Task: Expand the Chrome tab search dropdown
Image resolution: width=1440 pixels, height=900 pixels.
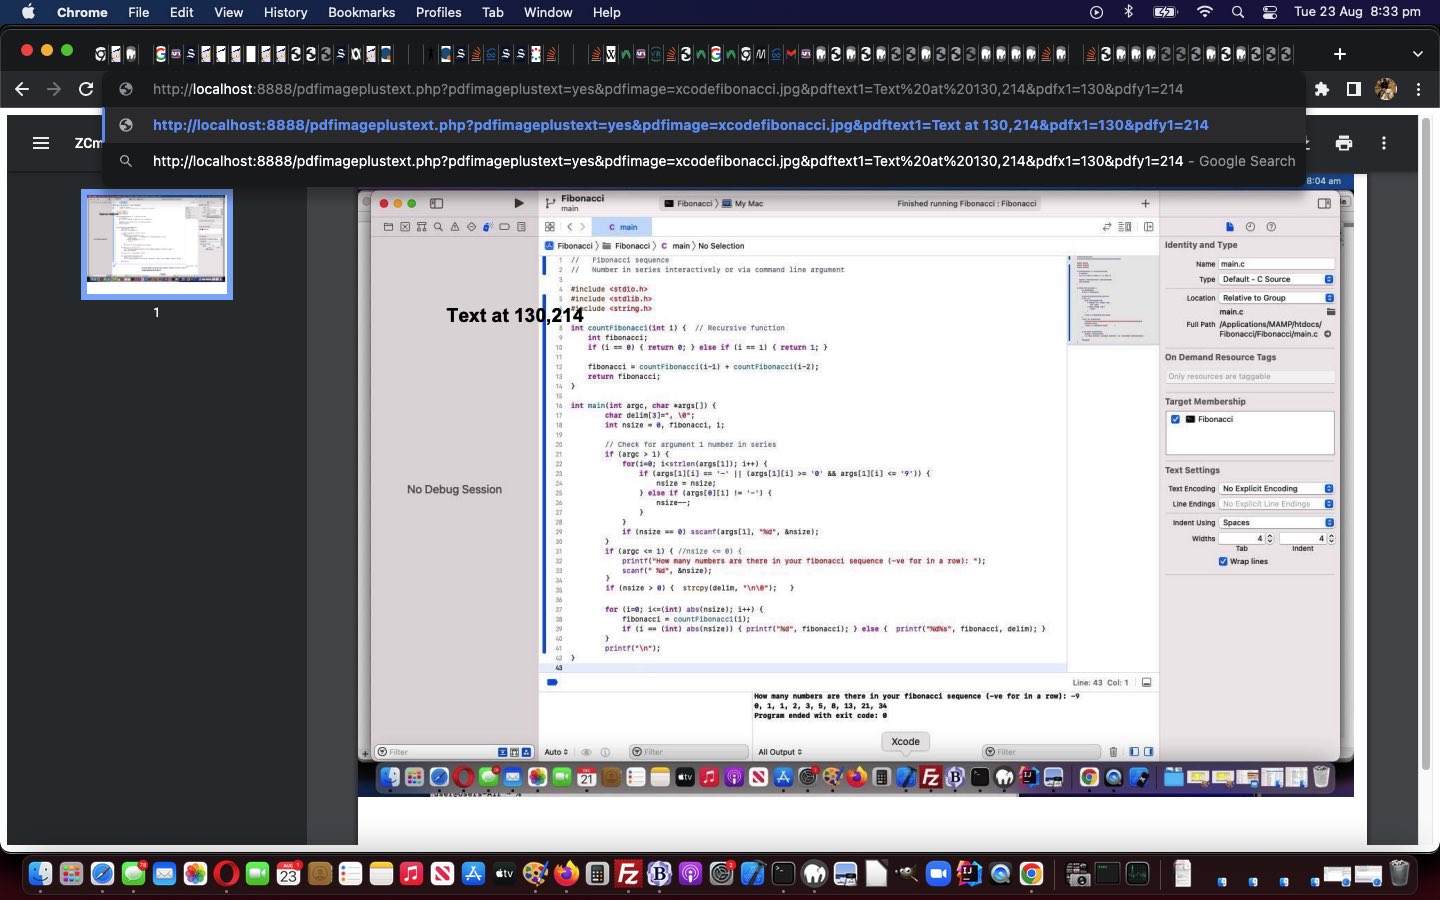Action: [1417, 53]
